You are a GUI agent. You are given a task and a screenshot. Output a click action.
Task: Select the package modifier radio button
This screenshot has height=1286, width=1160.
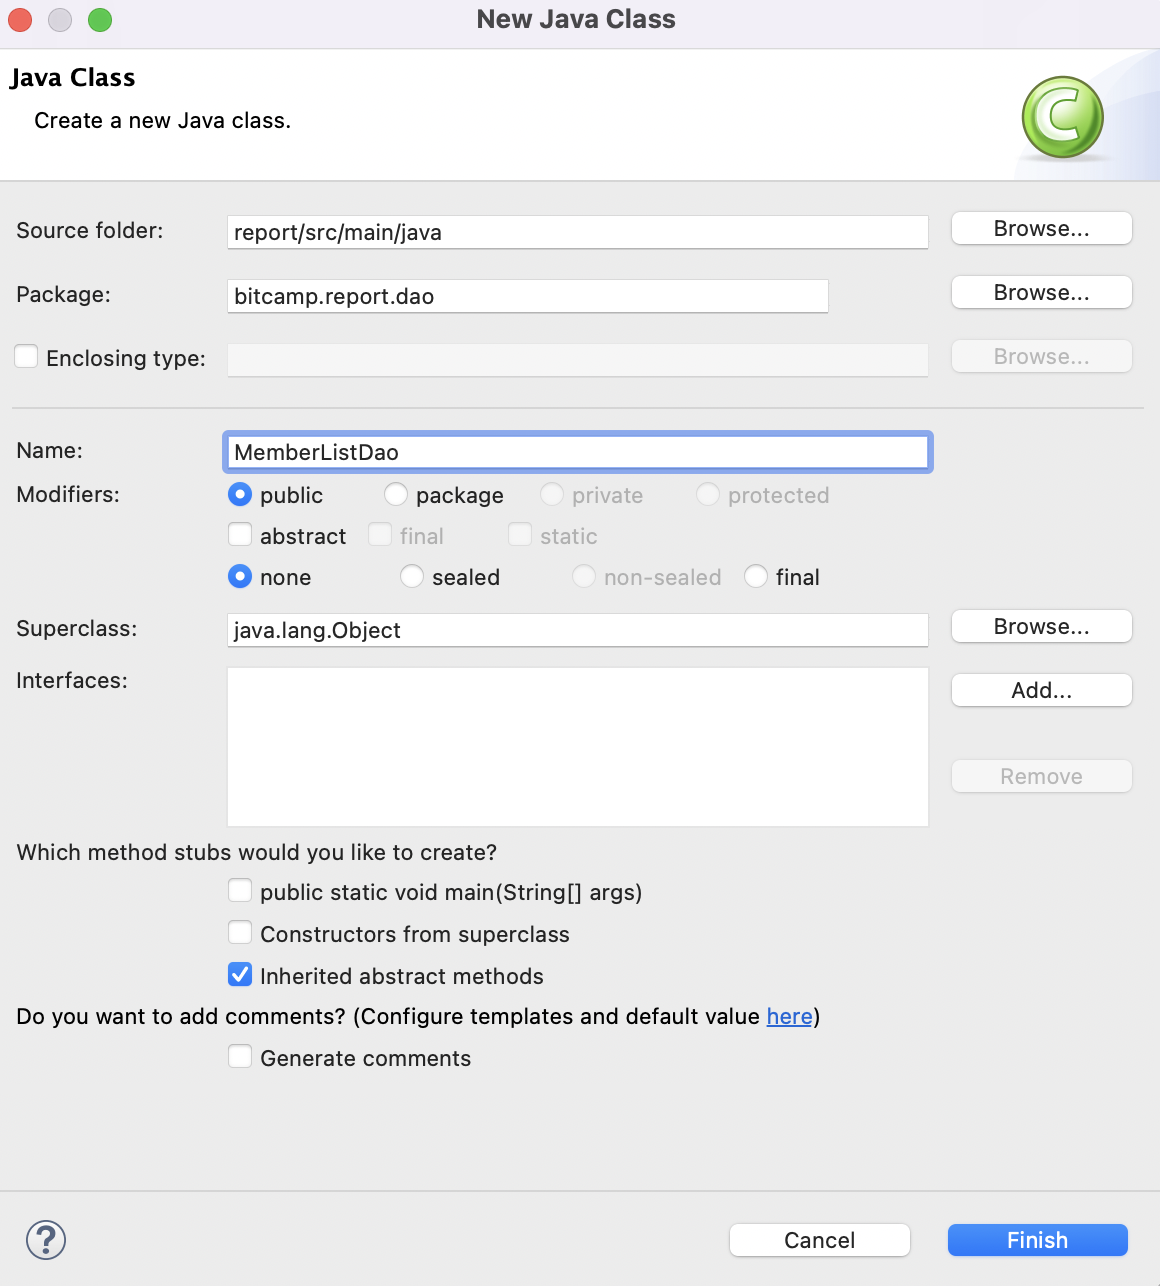pos(396,495)
